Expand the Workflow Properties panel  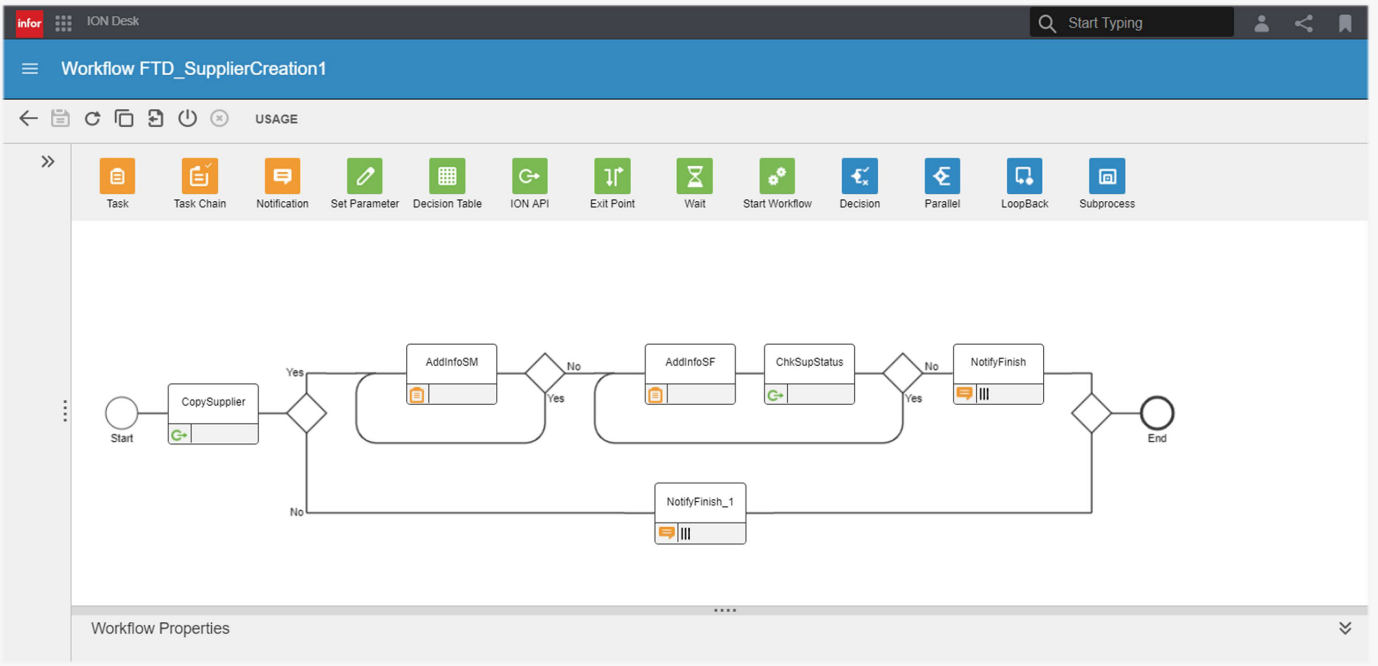[1345, 628]
